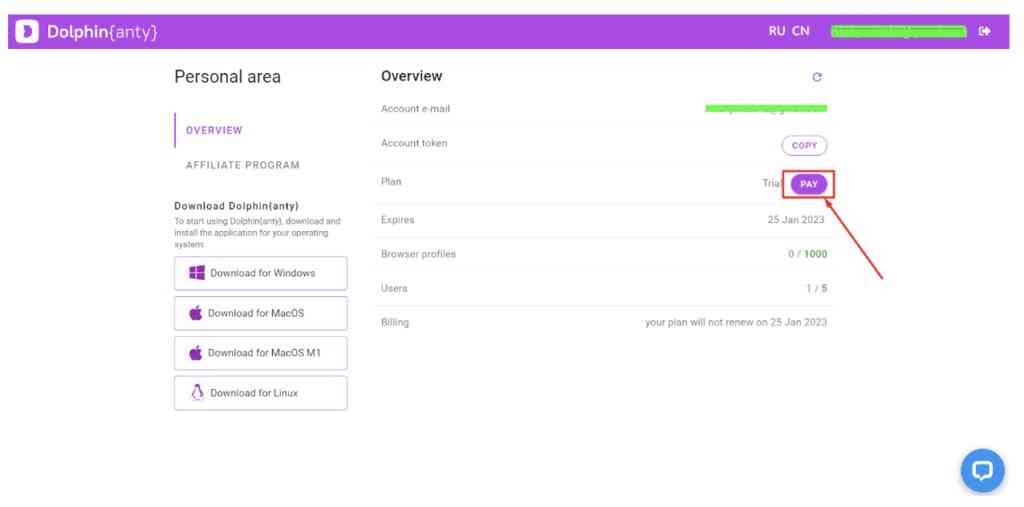This screenshot has height=507, width=1024.
Task: Open the Affiliate Program section
Action: [x=243, y=165]
